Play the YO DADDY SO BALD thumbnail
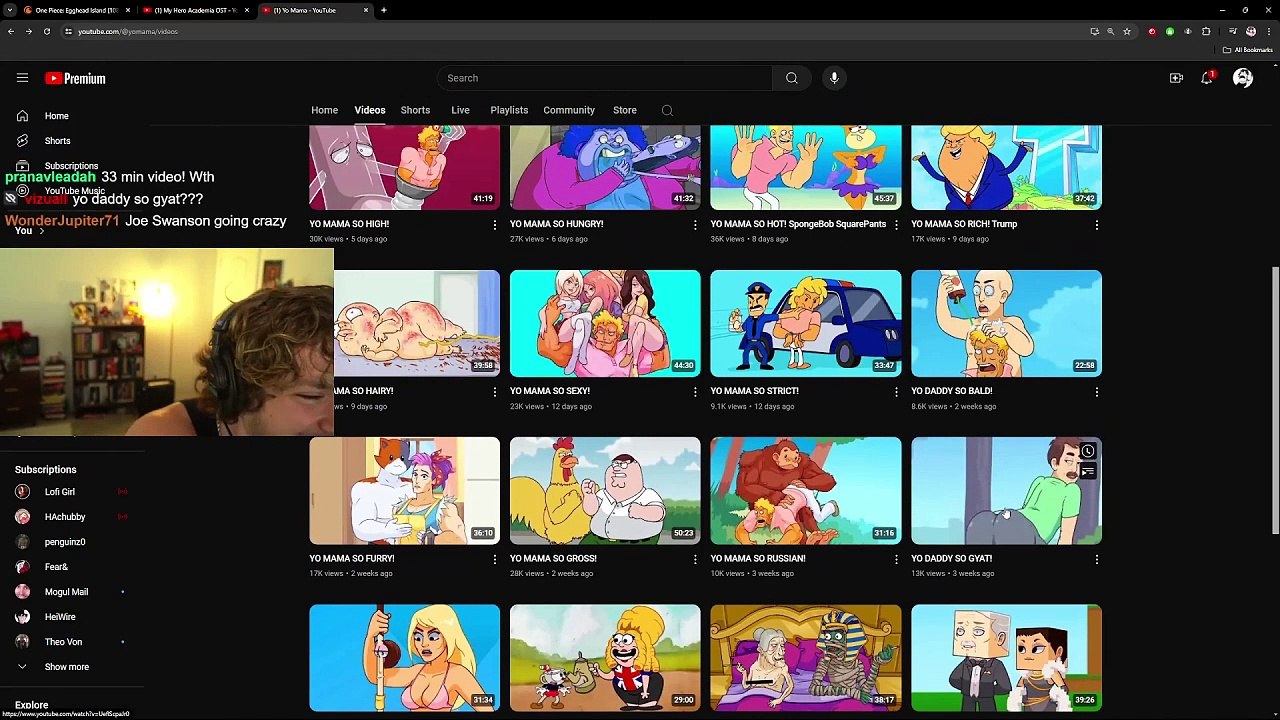Screen dimensions: 1280x720 [x=1007, y=324]
